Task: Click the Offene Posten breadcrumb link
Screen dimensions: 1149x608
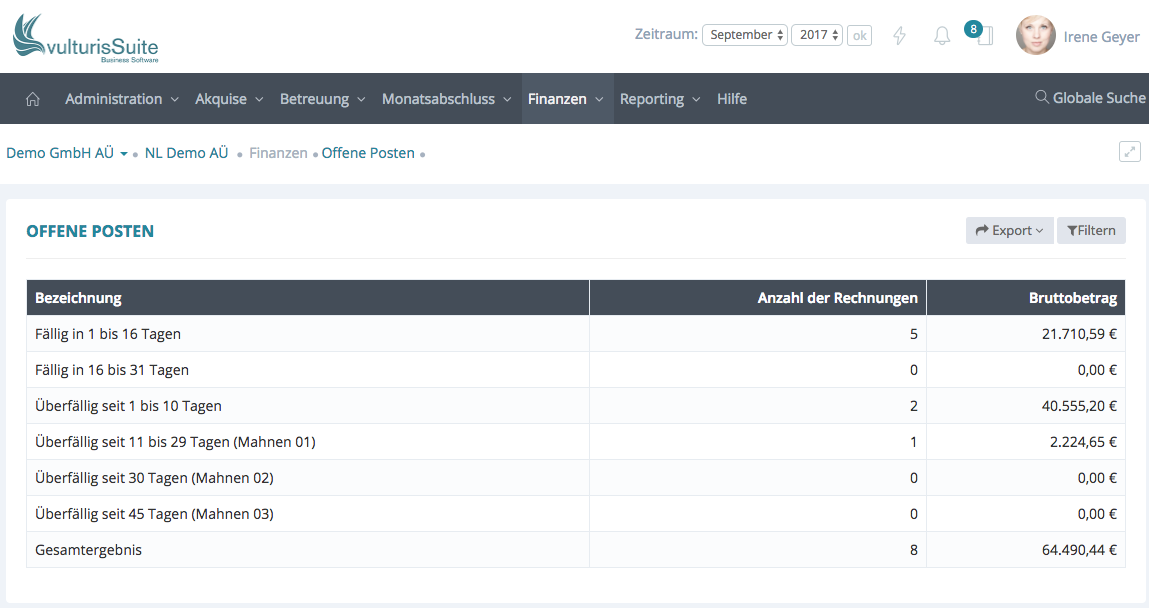Action: tap(368, 153)
